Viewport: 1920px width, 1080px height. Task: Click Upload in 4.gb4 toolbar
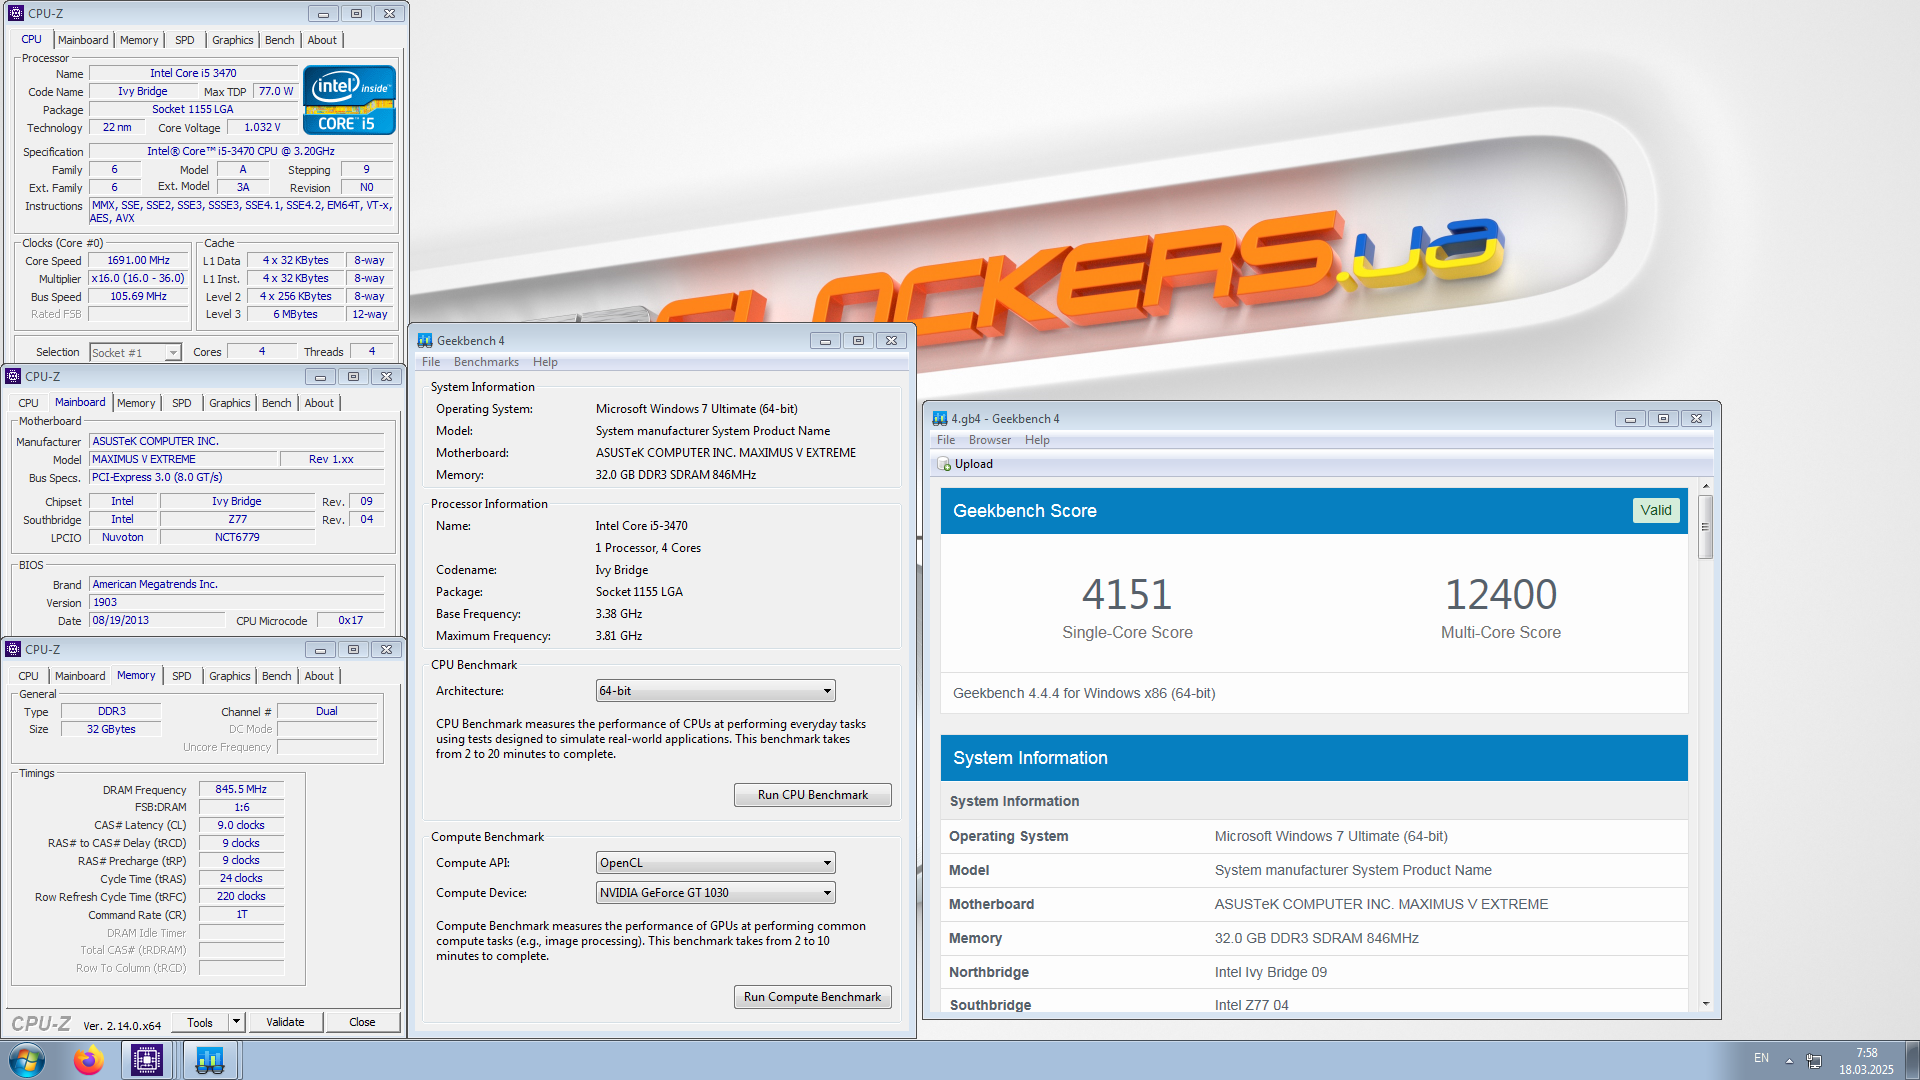965,464
